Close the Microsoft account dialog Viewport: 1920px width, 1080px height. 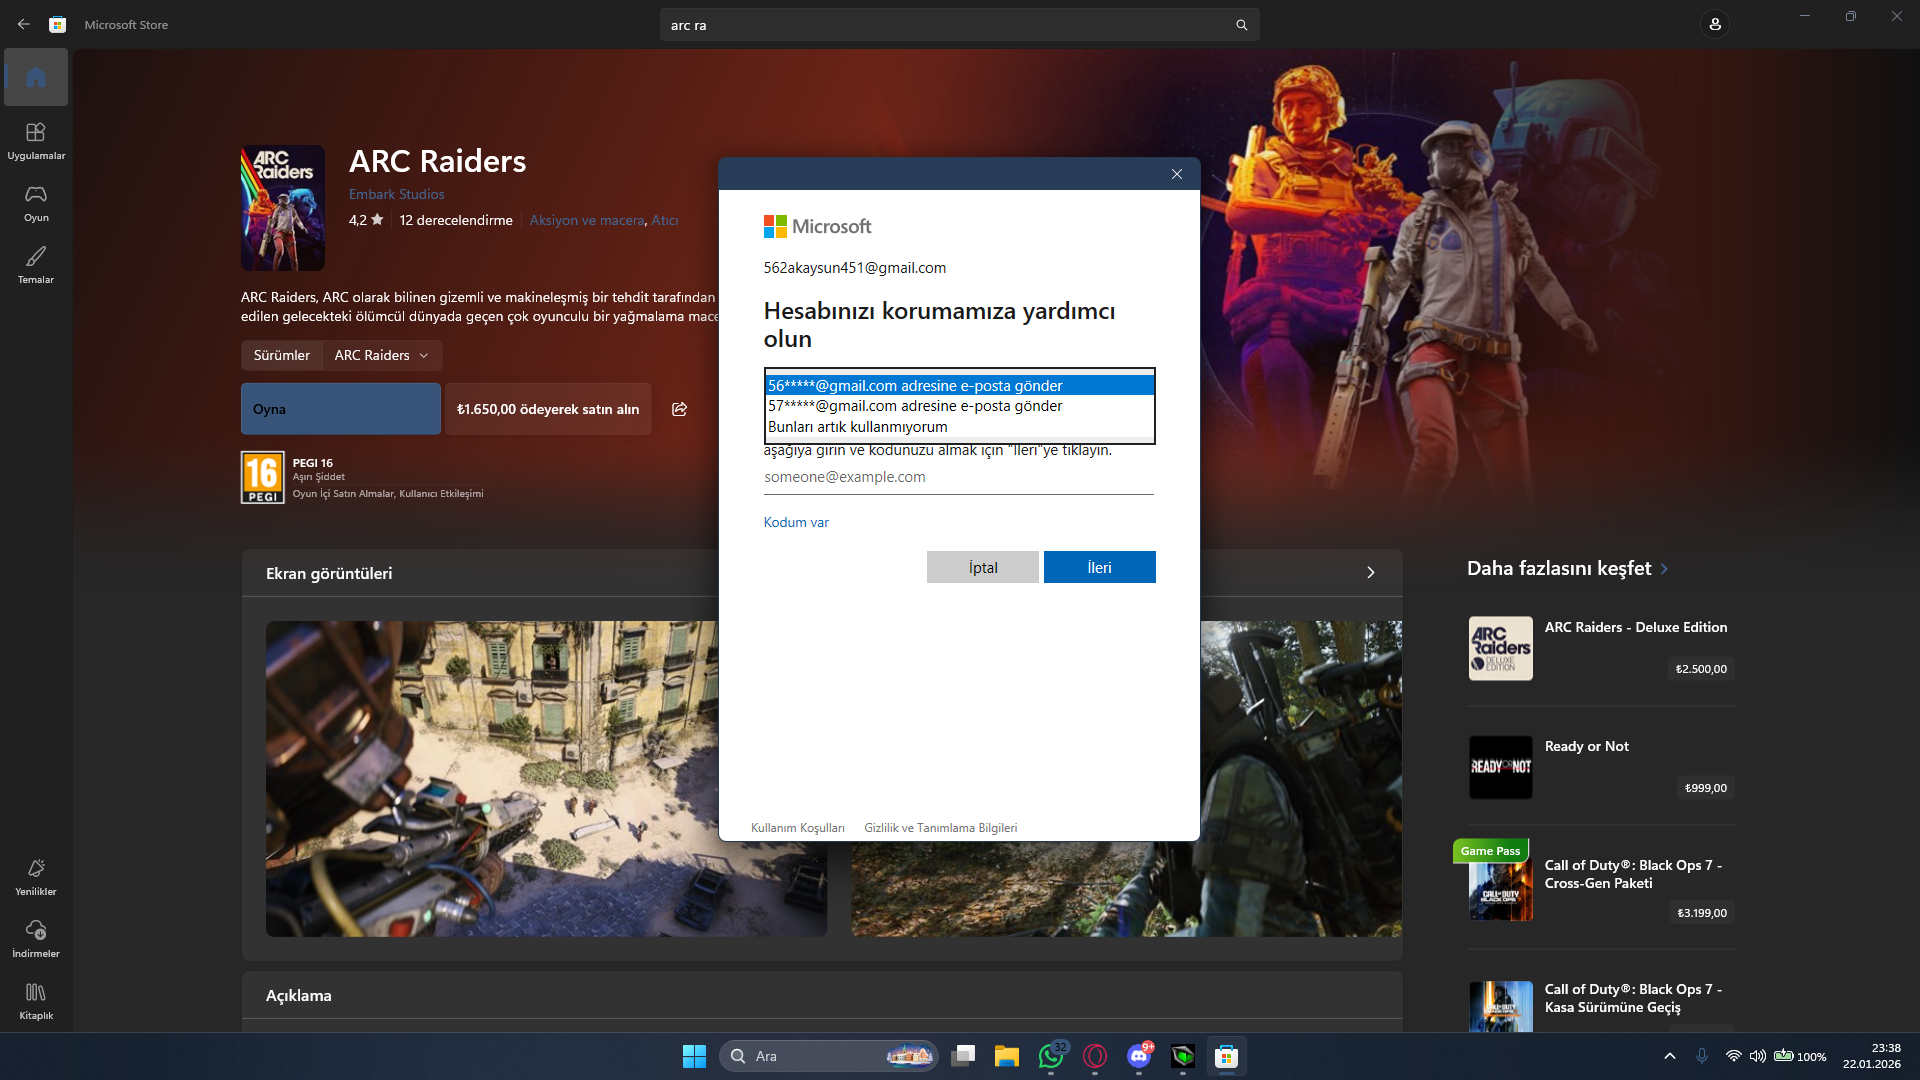tap(1177, 174)
